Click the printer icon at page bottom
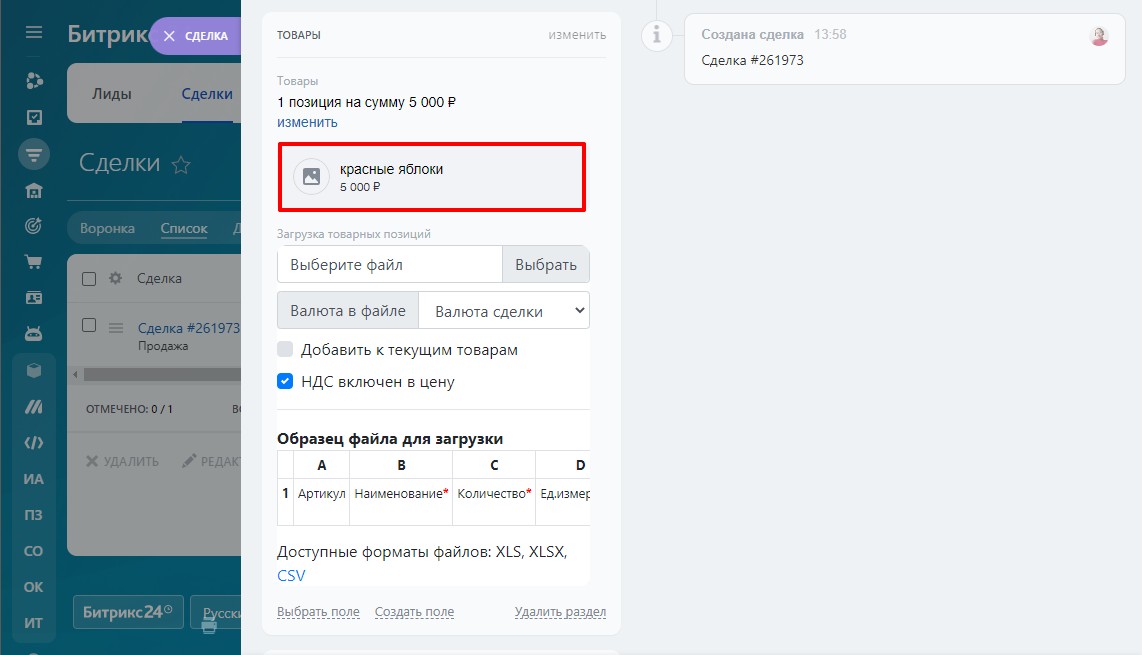This screenshot has width=1142, height=655. 209,625
